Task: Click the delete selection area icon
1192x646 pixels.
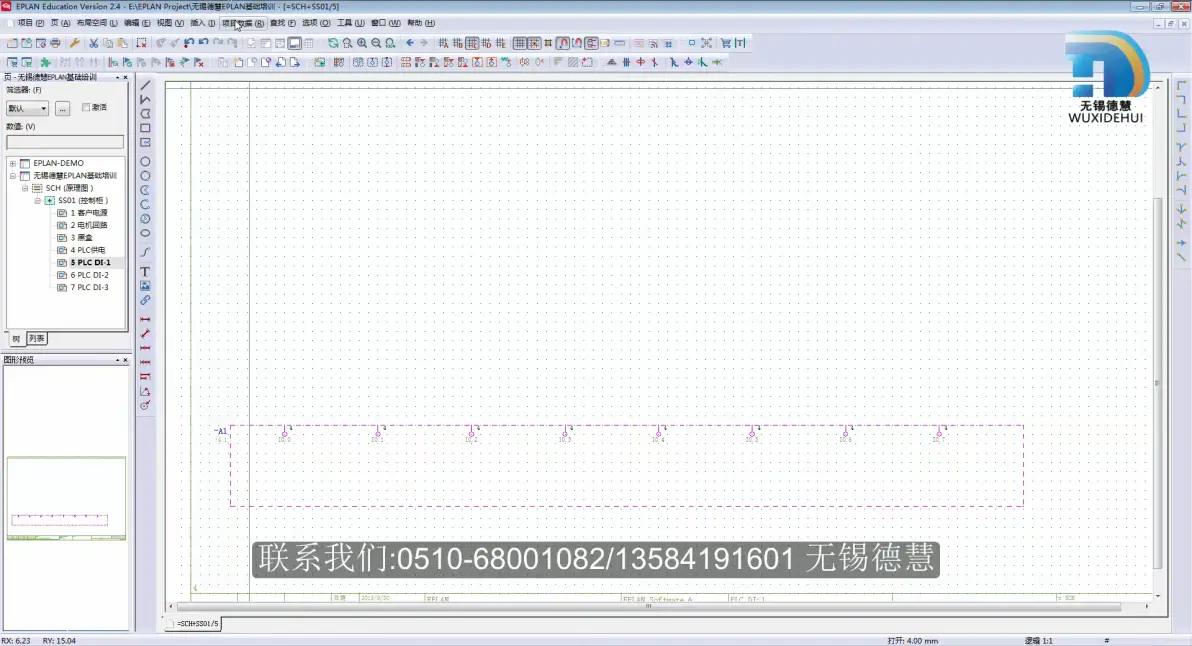Action: point(141,43)
